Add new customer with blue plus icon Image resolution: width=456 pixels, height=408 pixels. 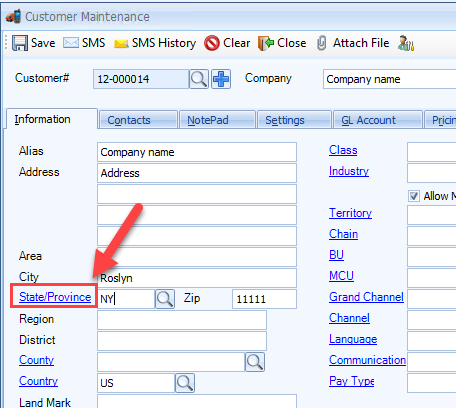221,79
